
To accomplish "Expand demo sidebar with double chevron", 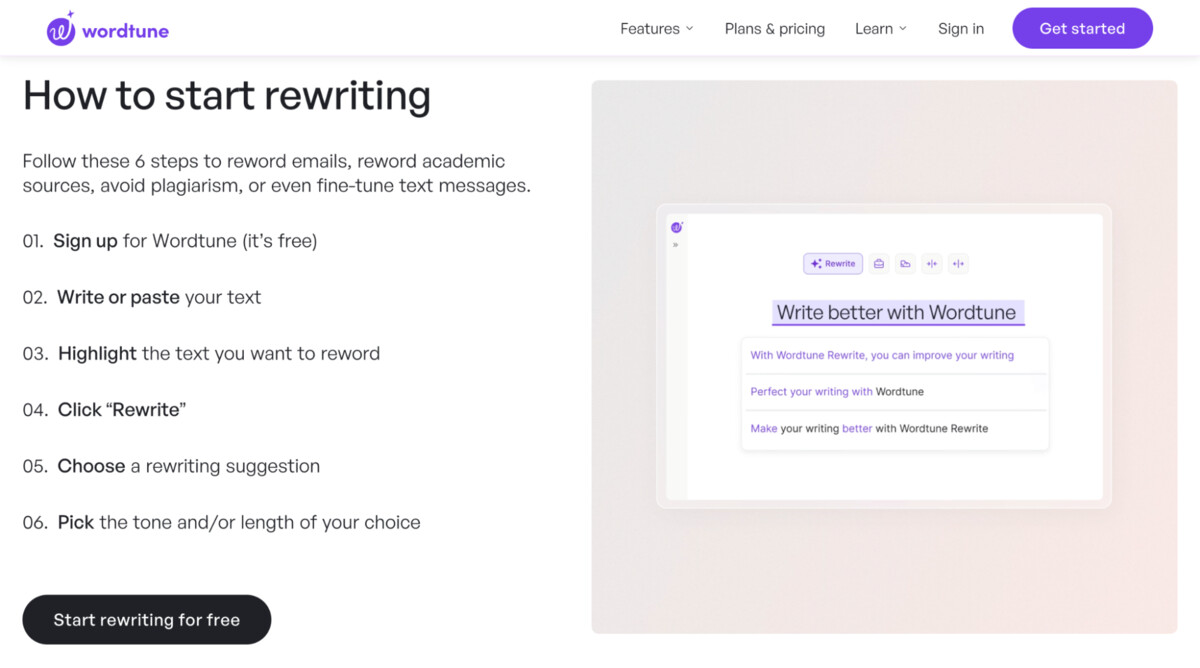I will (676, 245).
